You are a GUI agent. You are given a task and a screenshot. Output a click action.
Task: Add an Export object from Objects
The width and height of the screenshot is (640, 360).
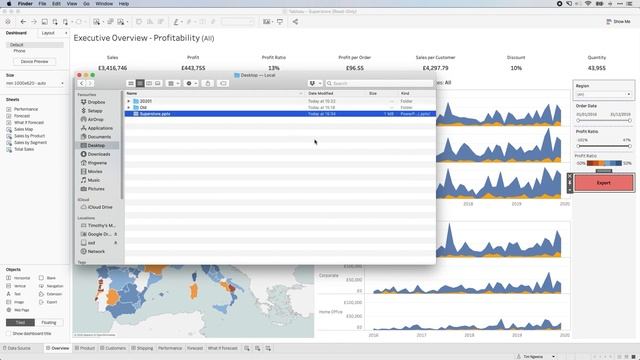click(48, 302)
